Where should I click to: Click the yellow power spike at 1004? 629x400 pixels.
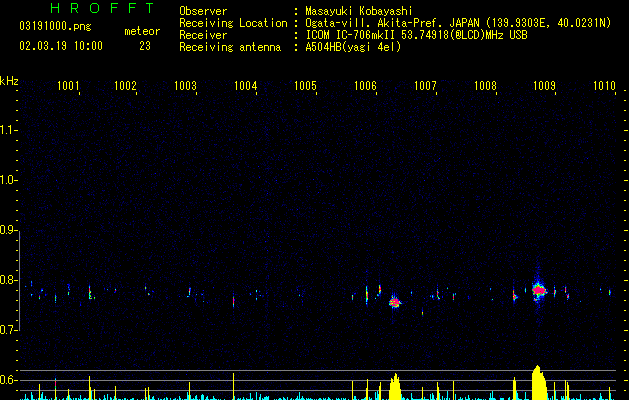(x=233, y=386)
